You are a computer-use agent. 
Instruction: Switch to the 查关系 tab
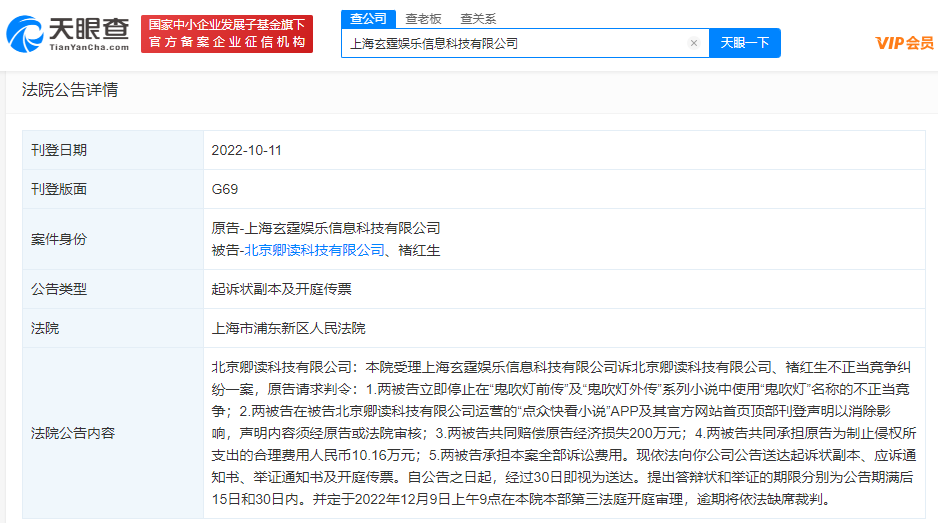[x=478, y=19]
